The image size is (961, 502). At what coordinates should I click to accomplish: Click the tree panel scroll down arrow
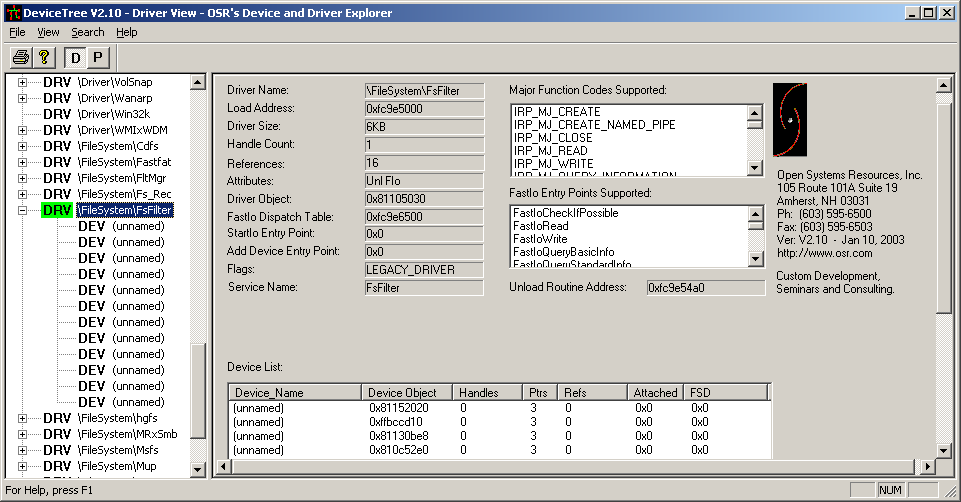click(198, 470)
